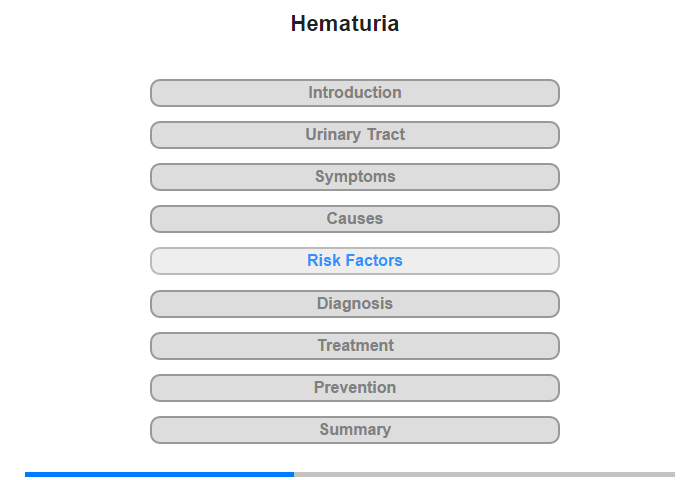Click the blue filled part of progress bar

160,474
